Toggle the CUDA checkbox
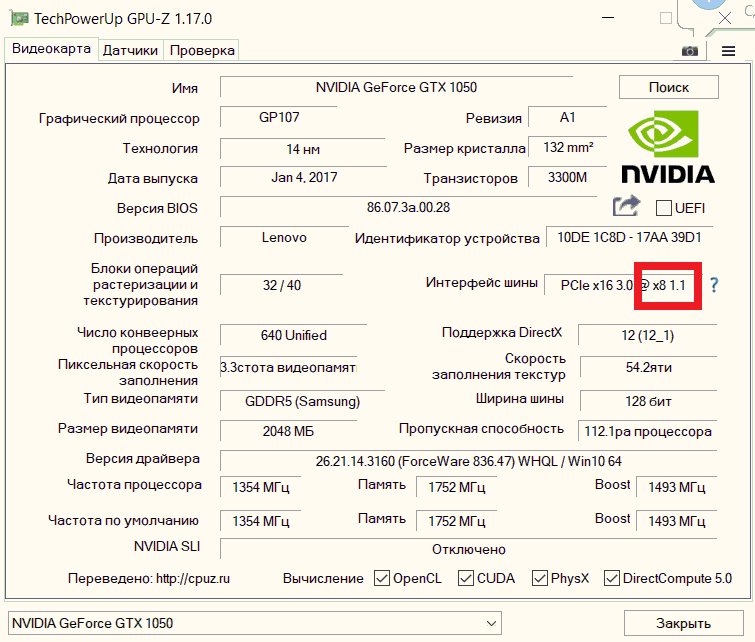Screen dimensions: 755x642 [466, 578]
